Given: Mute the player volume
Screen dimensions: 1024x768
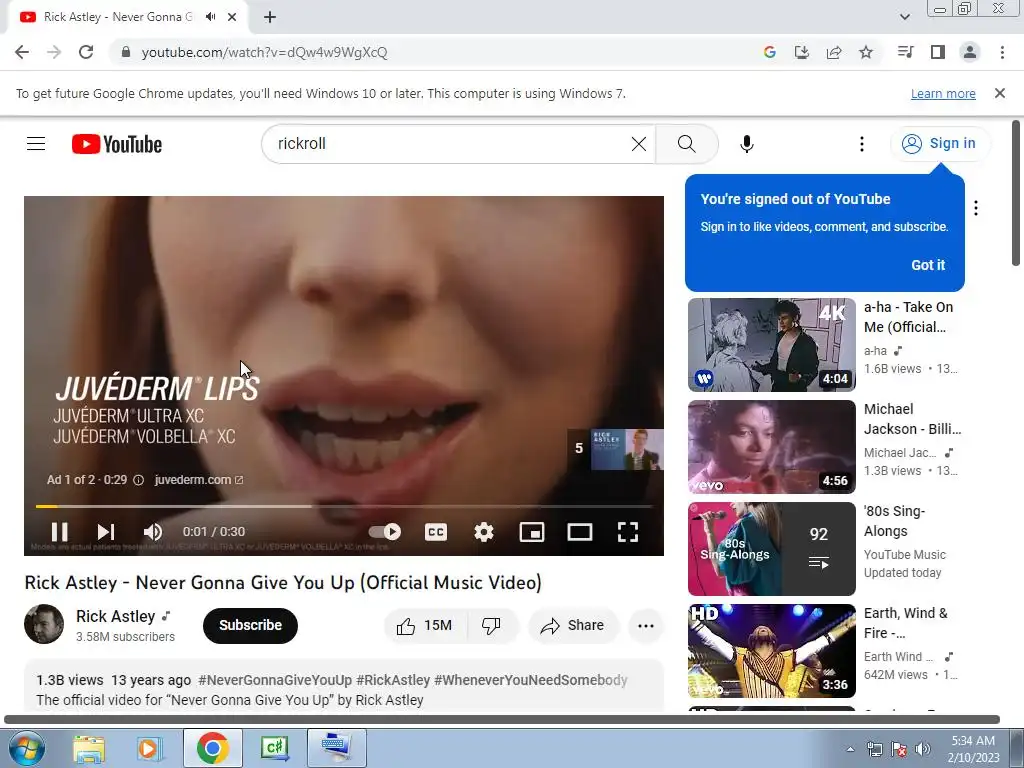Looking at the screenshot, I should pos(153,532).
